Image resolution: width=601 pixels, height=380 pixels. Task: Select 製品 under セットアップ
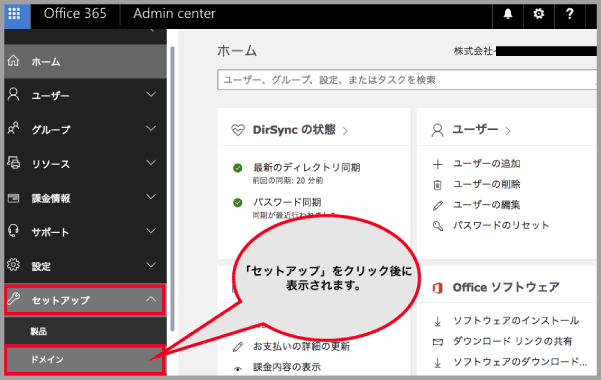[85, 331]
